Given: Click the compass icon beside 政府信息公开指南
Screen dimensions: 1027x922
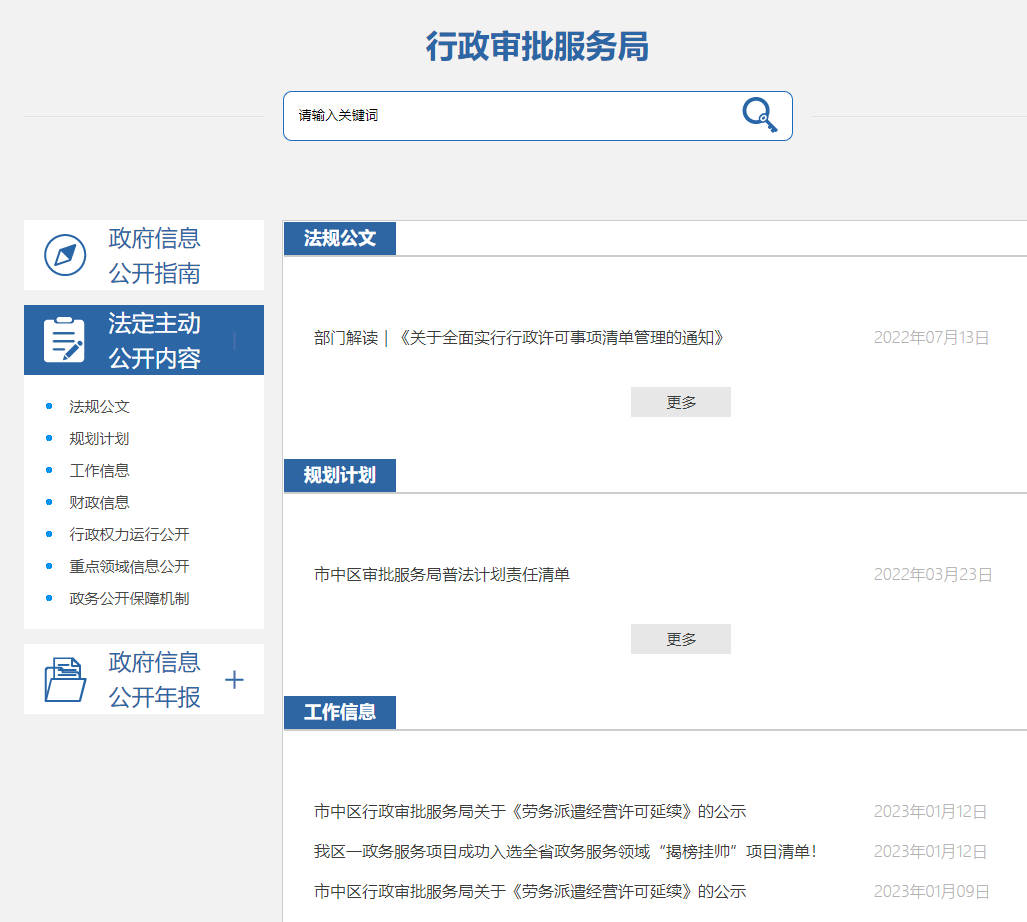Looking at the screenshot, I should 65,255.
